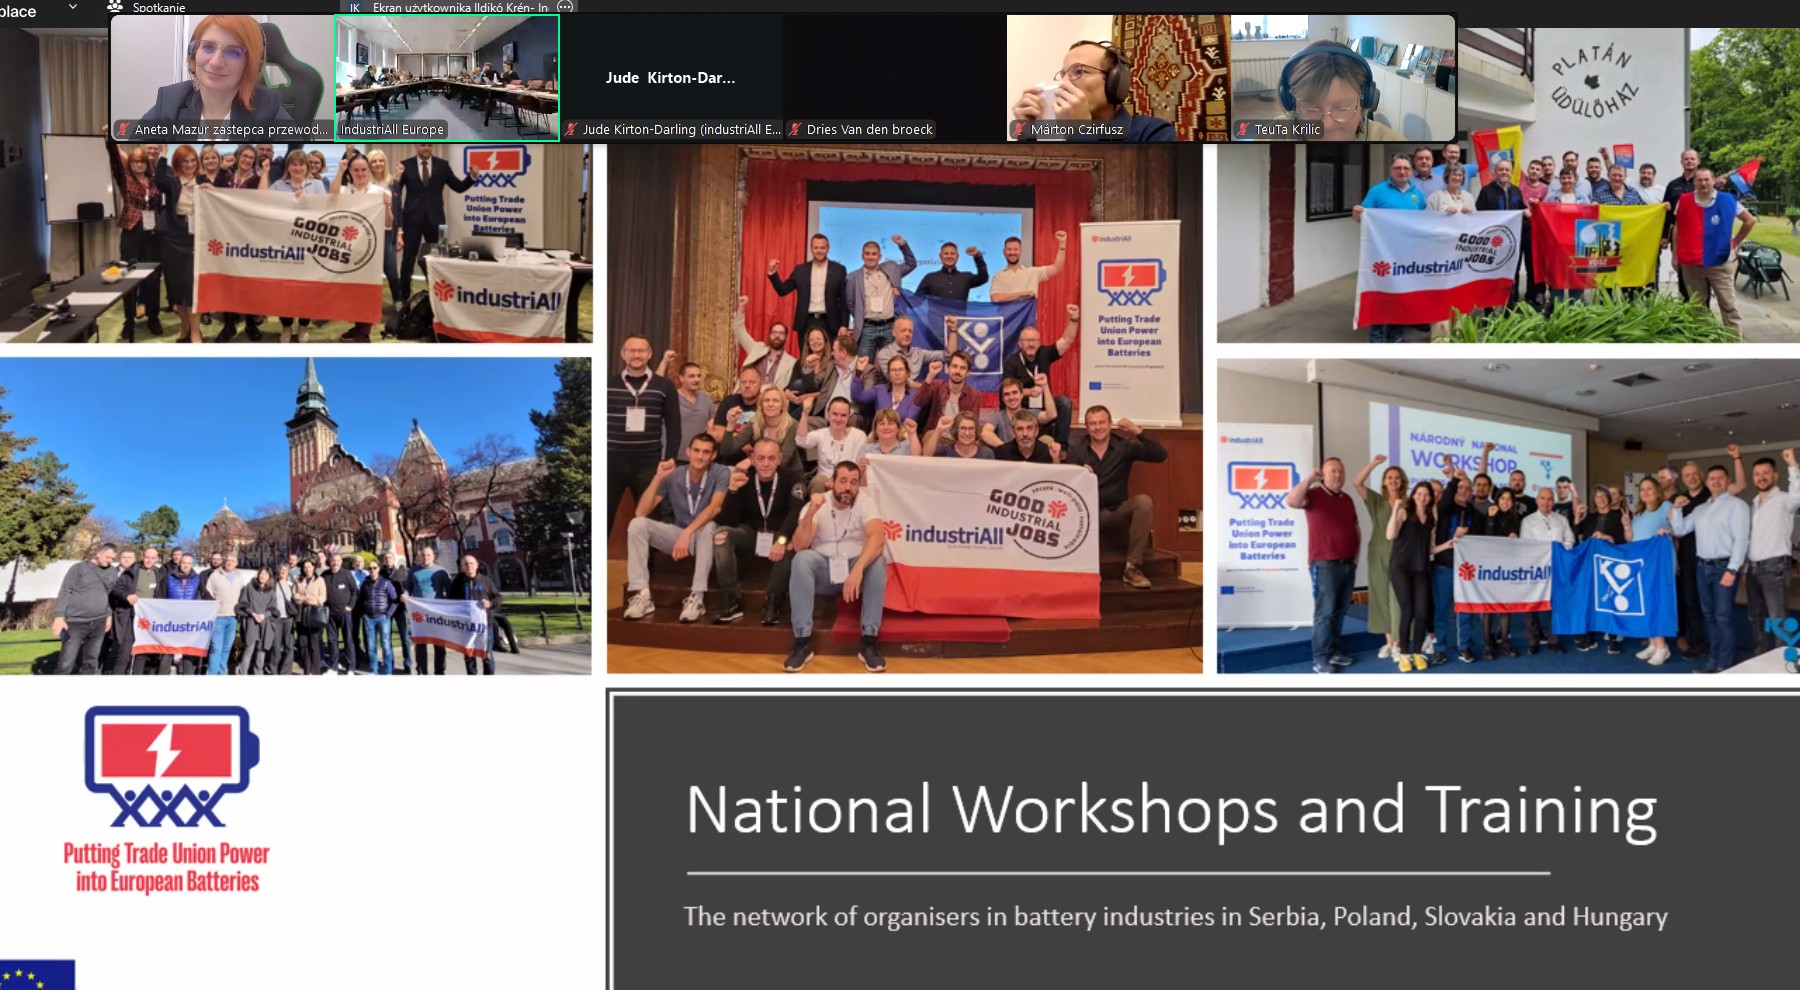The height and width of the screenshot is (990, 1800).
Task: Click muted mic icon beside Jude Kirton-Darling label
Action: tap(571, 129)
